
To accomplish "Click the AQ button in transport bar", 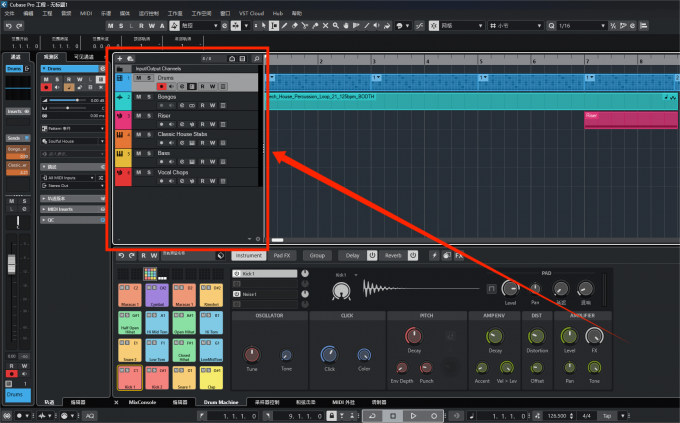I will pyautogui.click(x=90, y=416).
